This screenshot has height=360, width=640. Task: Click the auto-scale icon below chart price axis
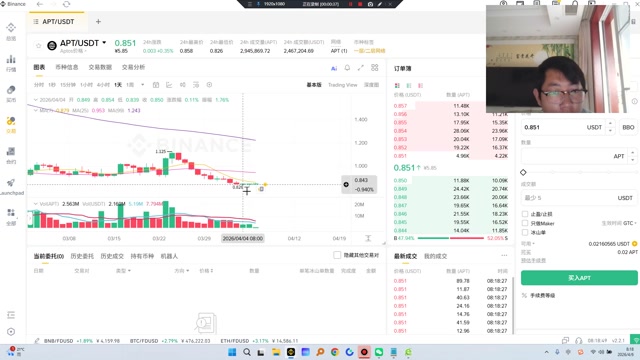(x=368, y=238)
